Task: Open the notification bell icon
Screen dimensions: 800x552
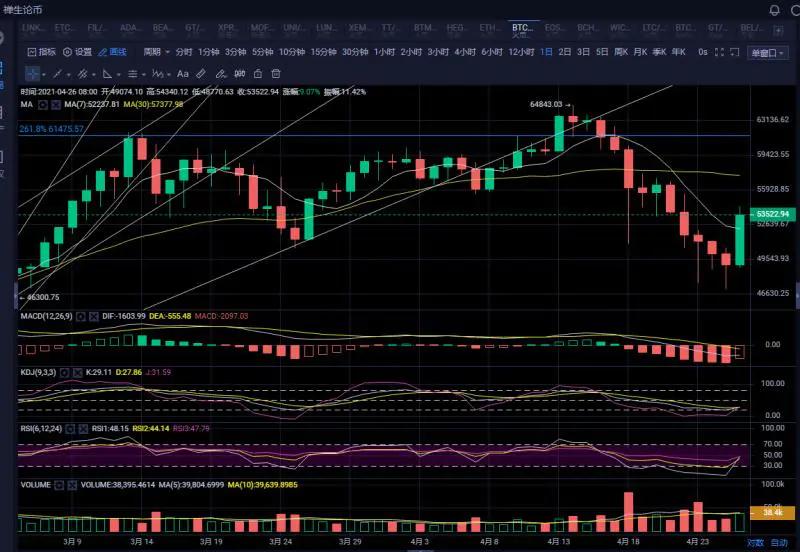Action: [x=774, y=10]
